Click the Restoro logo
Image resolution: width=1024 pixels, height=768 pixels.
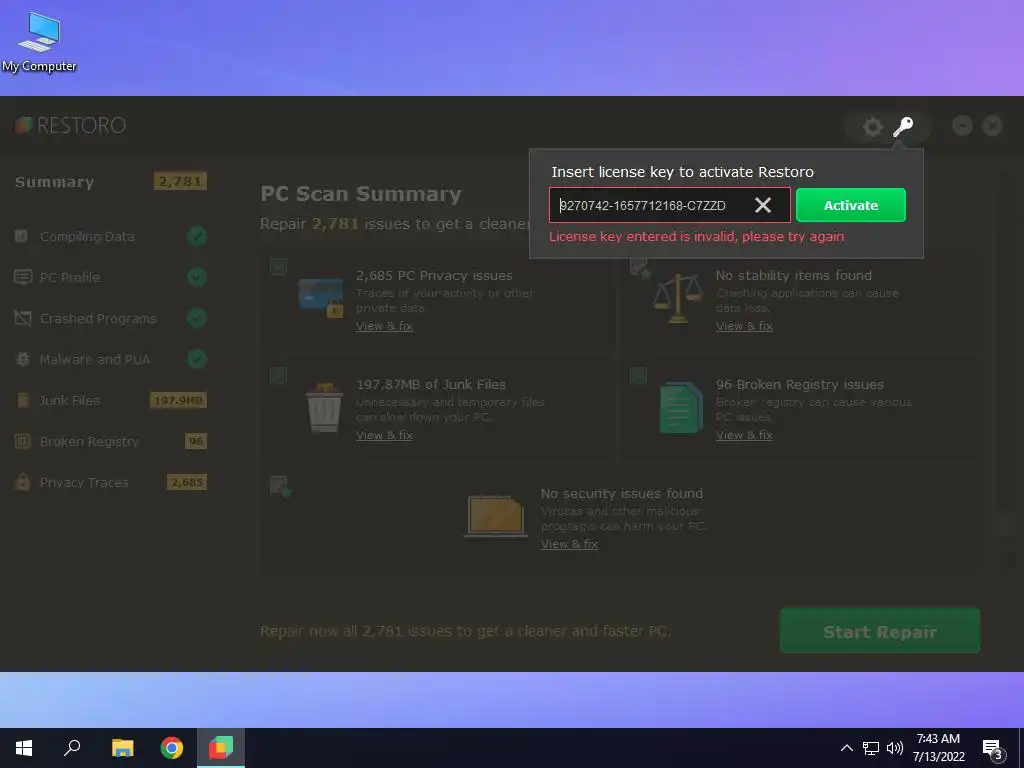(70, 125)
